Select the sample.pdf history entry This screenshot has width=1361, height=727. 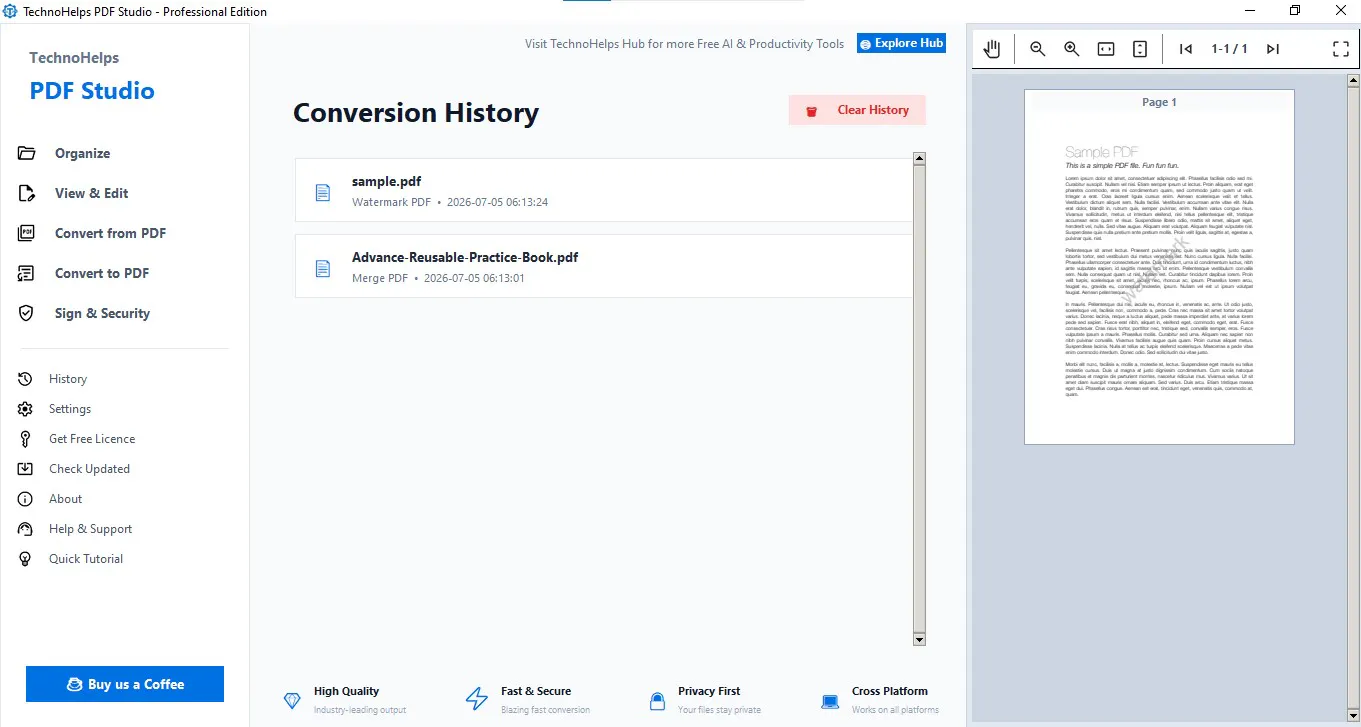(604, 190)
